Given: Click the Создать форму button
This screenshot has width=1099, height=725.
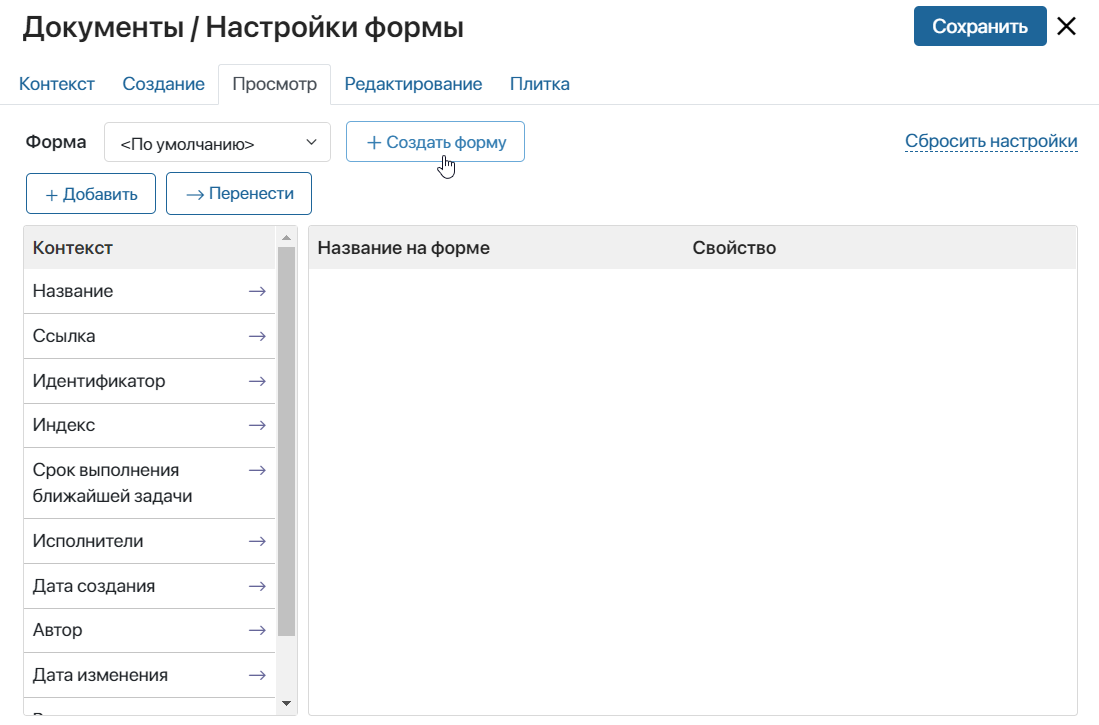Looking at the screenshot, I should coord(435,142).
